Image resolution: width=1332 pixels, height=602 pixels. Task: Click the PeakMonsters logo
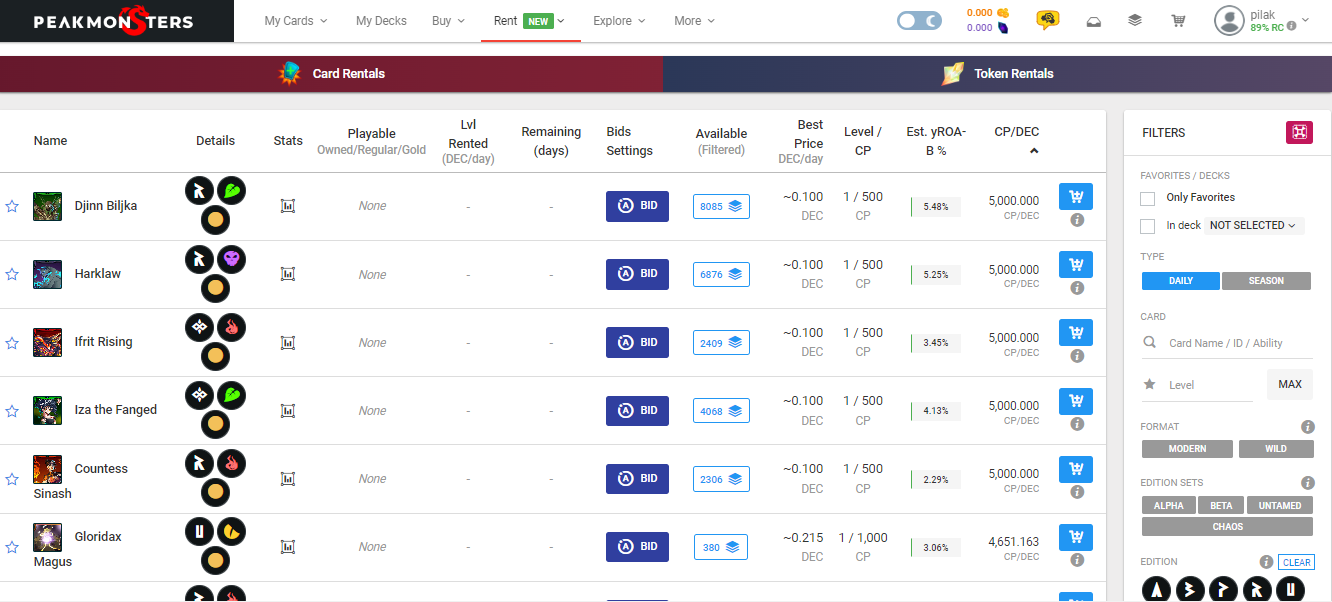tap(113, 21)
